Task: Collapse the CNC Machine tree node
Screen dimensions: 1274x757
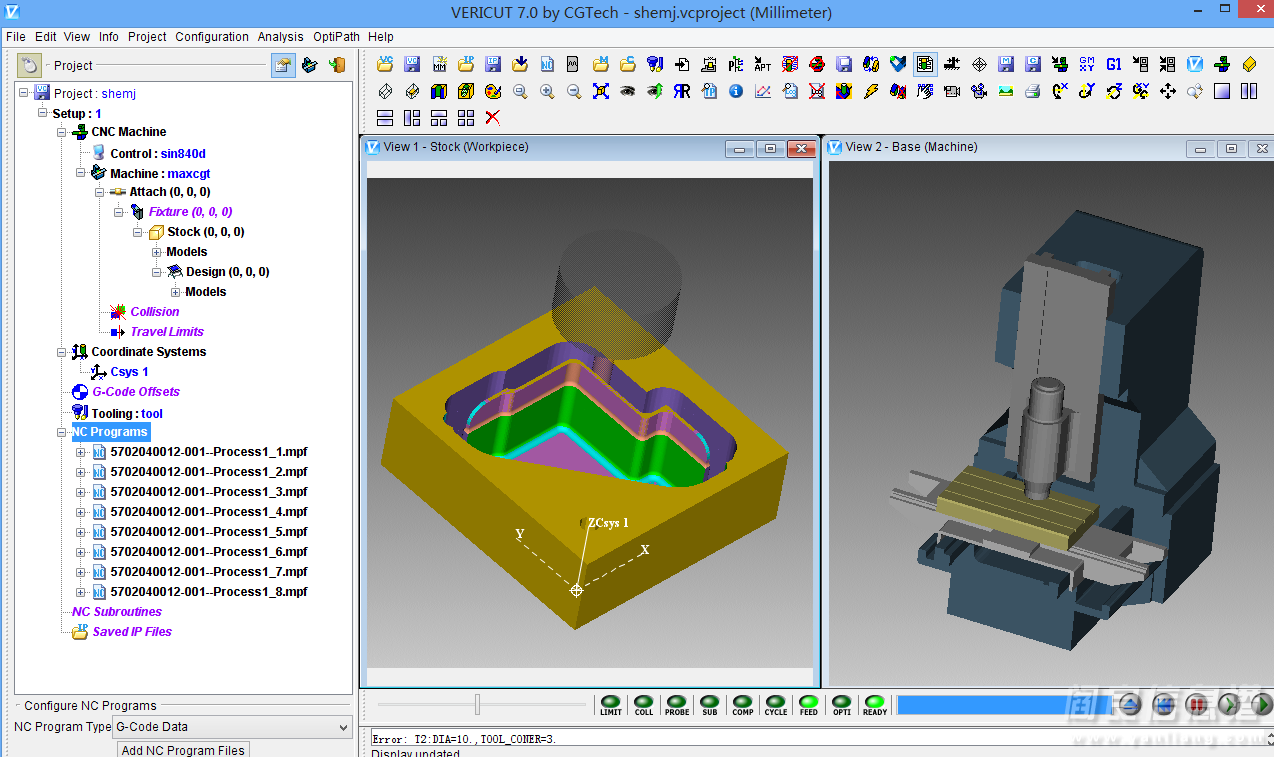Action: (x=62, y=132)
